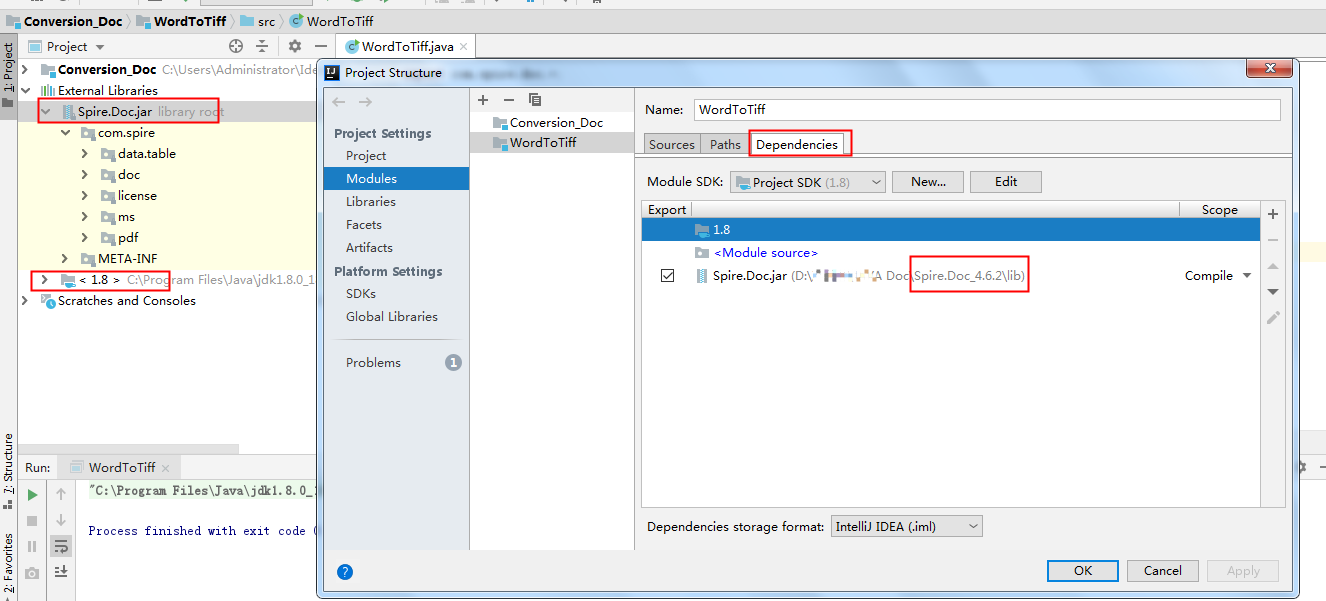Image resolution: width=1326 pixels, height=601 pixels.
Task: Expand the doc package in the tree
Action: click(85, 175)
